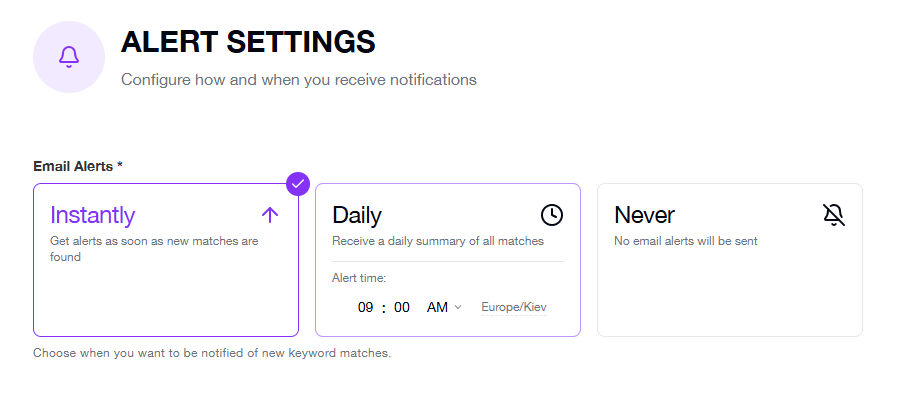Screen dimensions: 910x404
Task: Choose the Daily email alert option
Action: 357,215
